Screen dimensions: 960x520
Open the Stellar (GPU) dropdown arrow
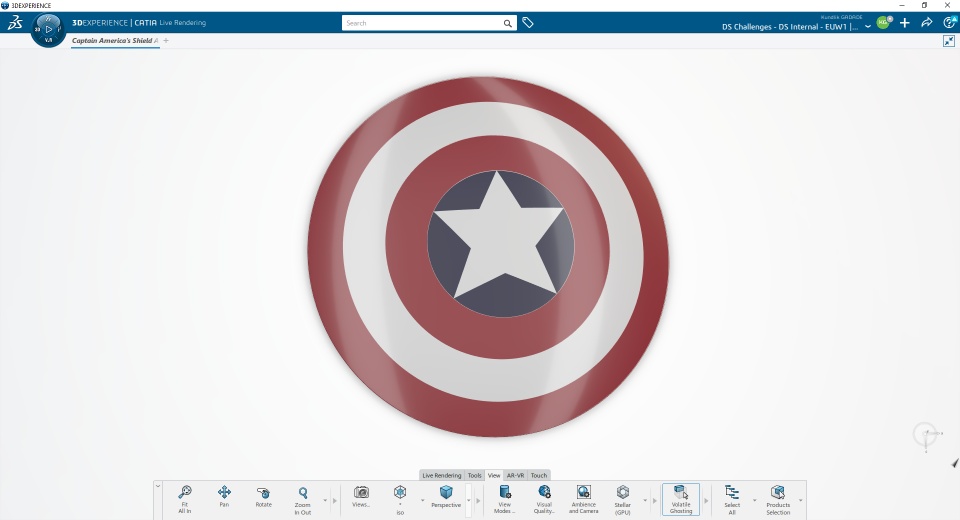(645, 500)
